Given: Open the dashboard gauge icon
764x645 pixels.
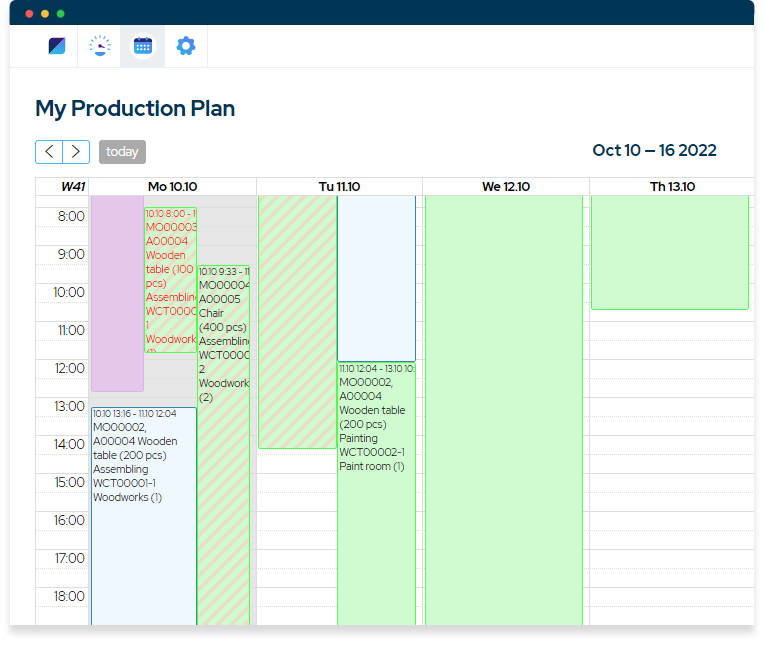Looking at the screenshot, I should coord(100,46).
